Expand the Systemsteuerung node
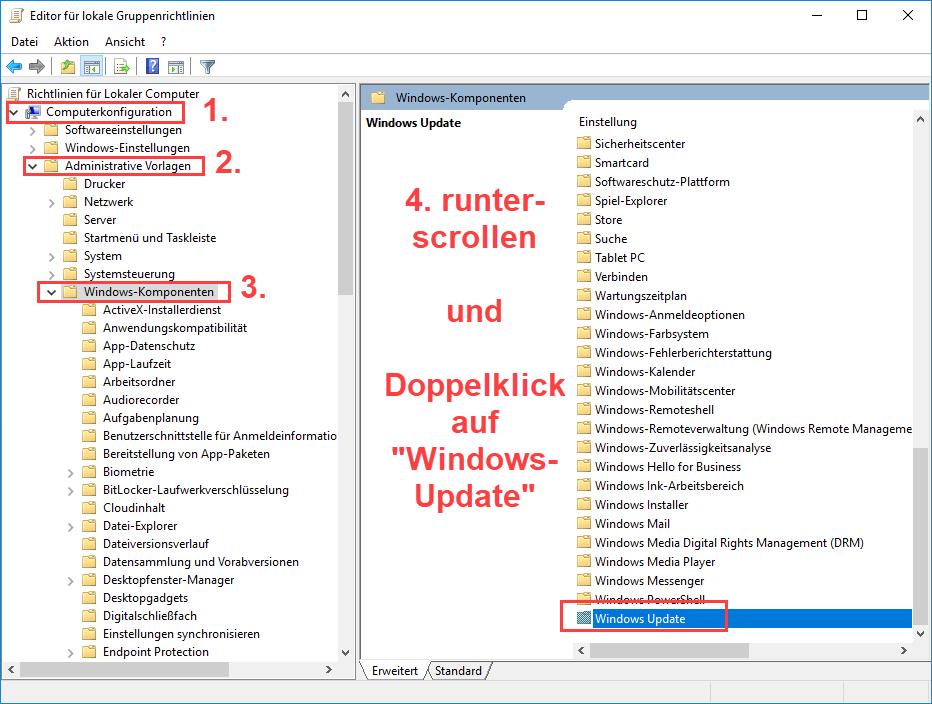 click(x=52, y=275)
